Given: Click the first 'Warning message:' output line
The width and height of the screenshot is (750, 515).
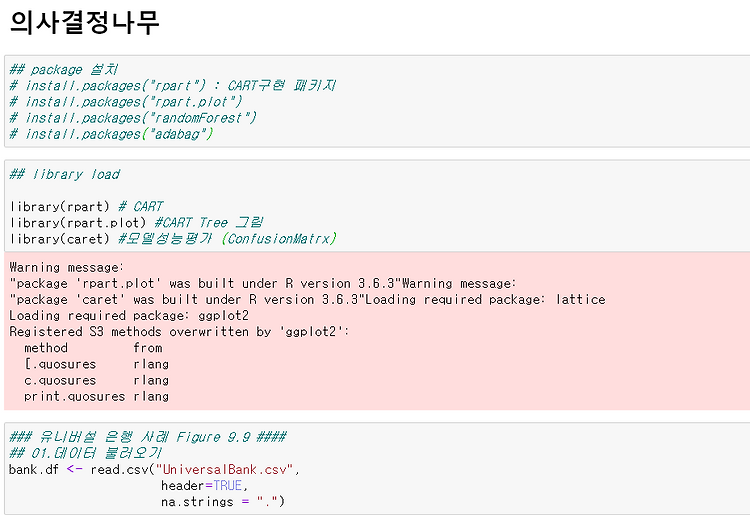Looking at the screenshot, I should click(x=66, y=267).
